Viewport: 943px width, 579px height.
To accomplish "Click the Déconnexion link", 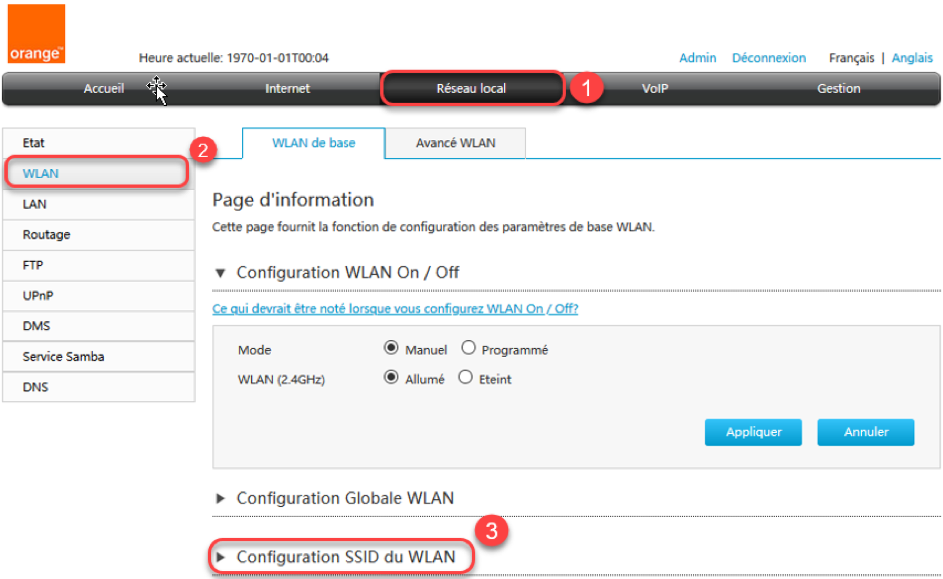I will 768,58.
